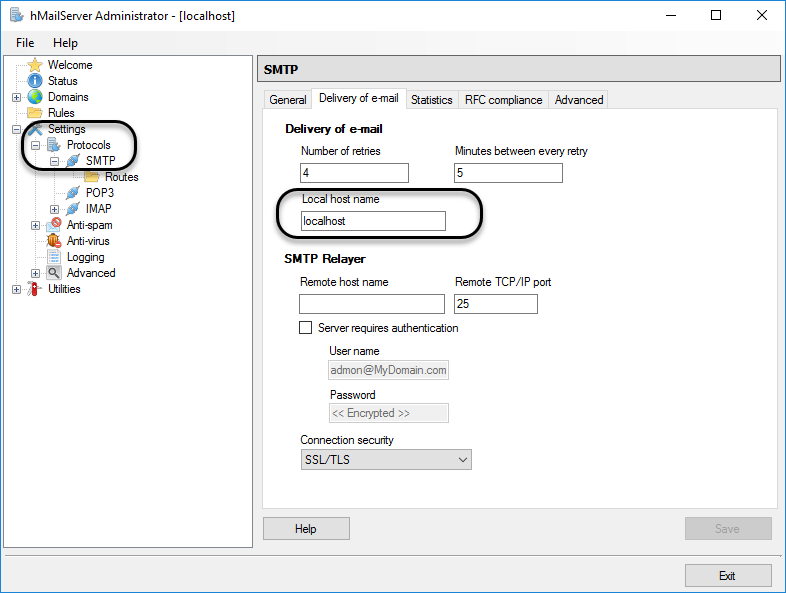Collapse the SMTP tree node
This screenshot has width=786, height=593.
click(x=54, y=161)
